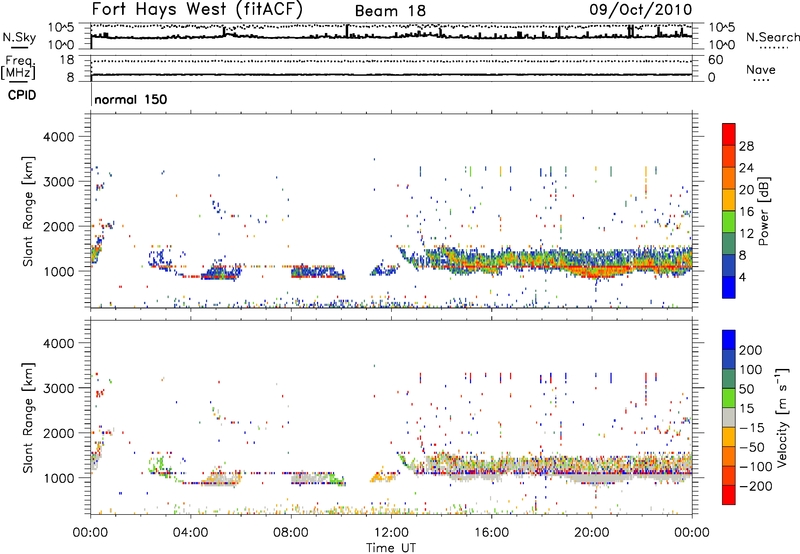Click the gray band of the velocity colorbar
Image resolution: width=800 pixels, height=554 pixels.
coord(729,417)
